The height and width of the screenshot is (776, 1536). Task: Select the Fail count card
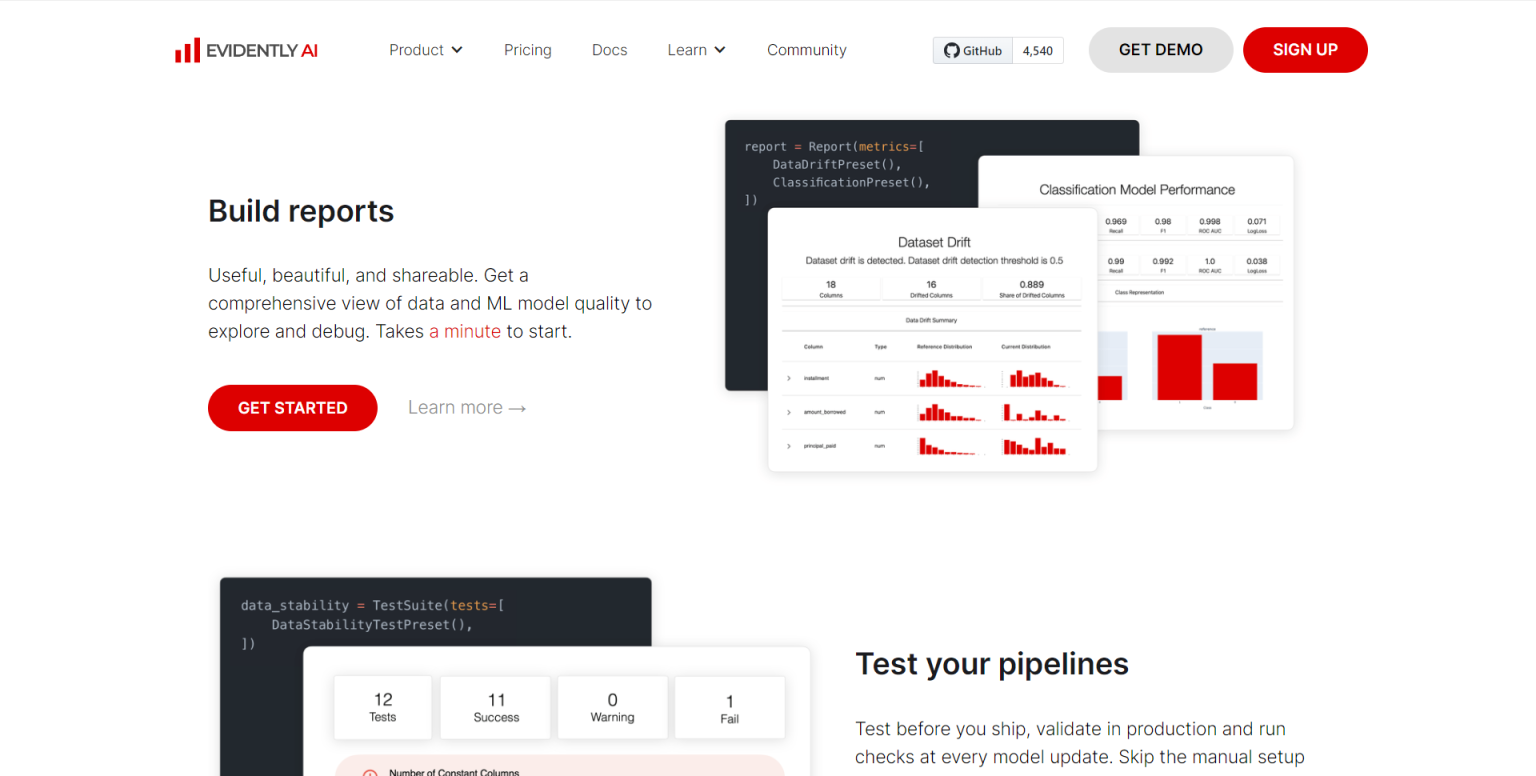tap(729, 708)
